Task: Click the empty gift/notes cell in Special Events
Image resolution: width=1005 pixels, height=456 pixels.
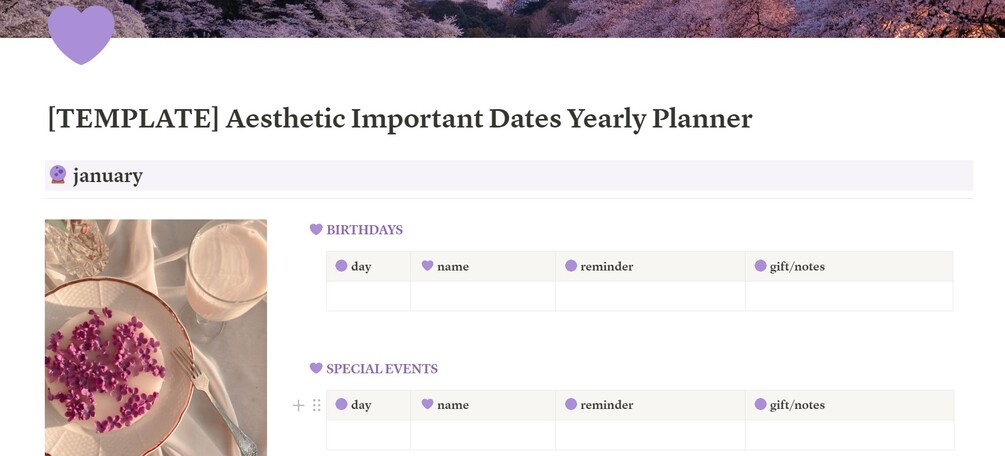Action: click(848, 435)
